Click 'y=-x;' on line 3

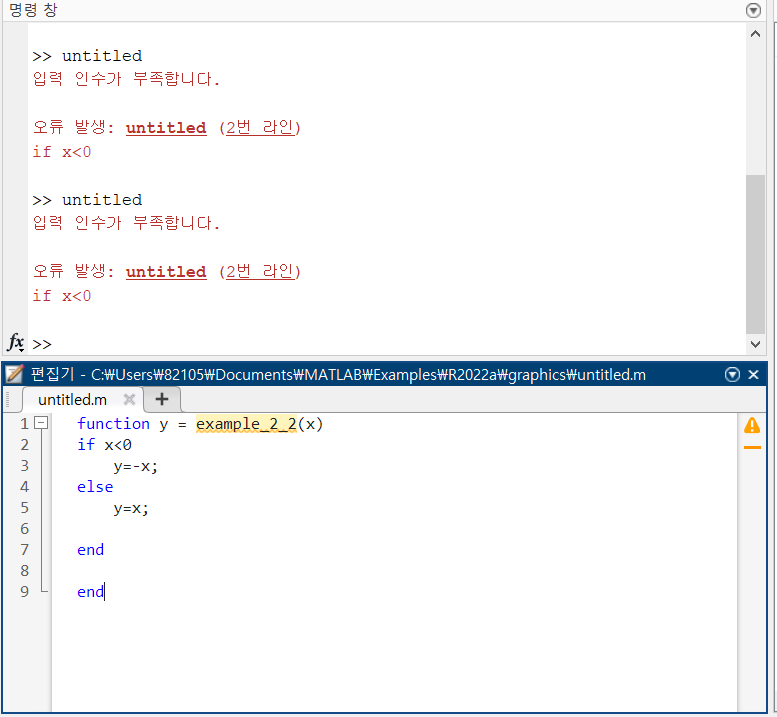(x=135, y=466)
